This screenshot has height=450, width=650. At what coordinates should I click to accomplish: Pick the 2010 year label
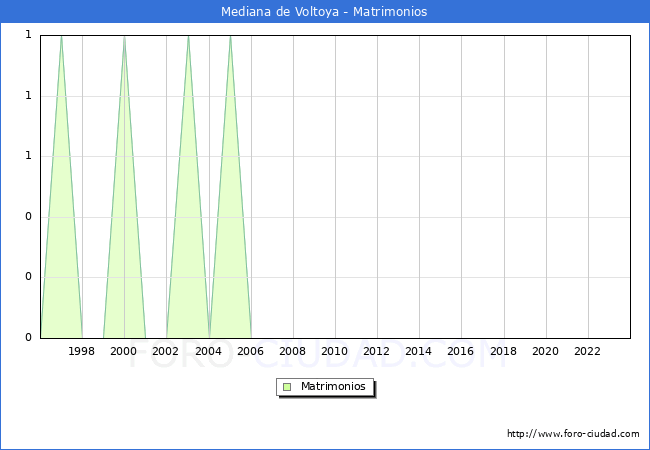tap(334, 351)
